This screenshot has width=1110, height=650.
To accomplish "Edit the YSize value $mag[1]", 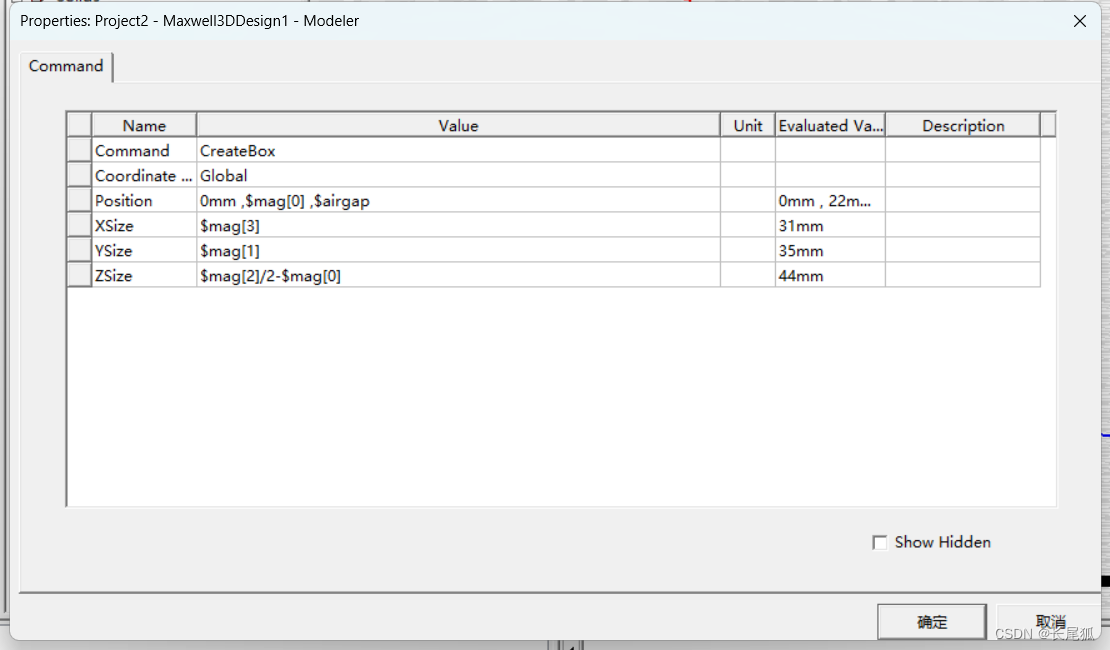I will 458,251.
